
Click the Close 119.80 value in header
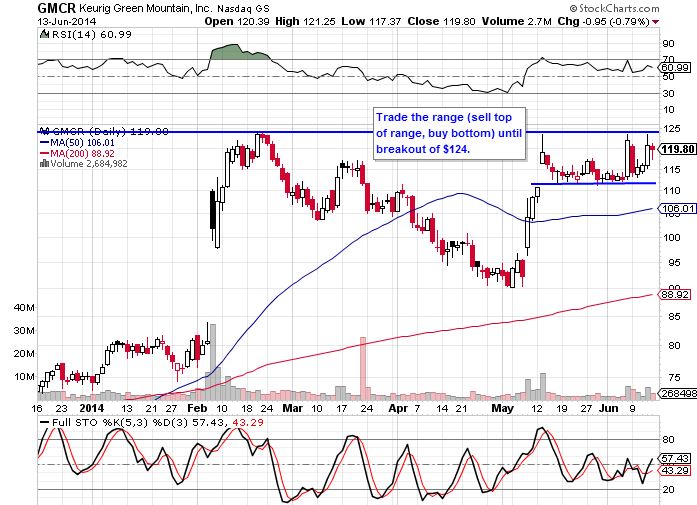tap(441, 21)
